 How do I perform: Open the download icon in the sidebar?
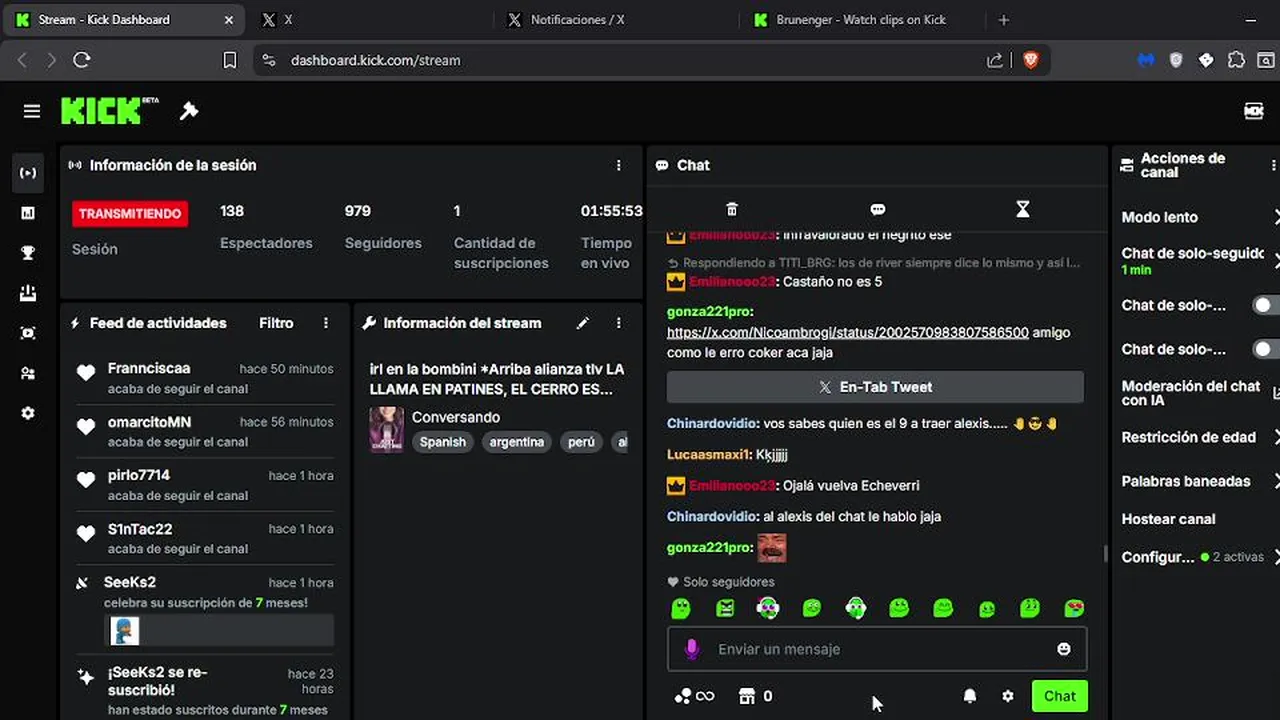(28, 293)
